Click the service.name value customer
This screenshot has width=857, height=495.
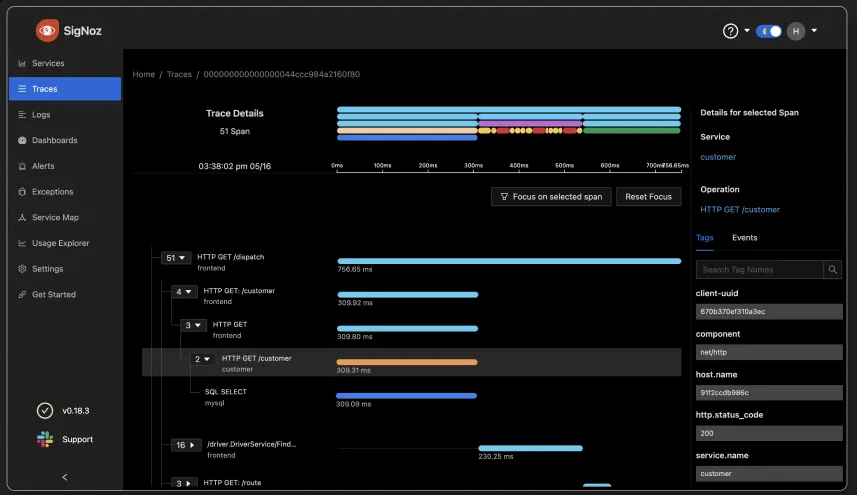(x=769, y=474)
